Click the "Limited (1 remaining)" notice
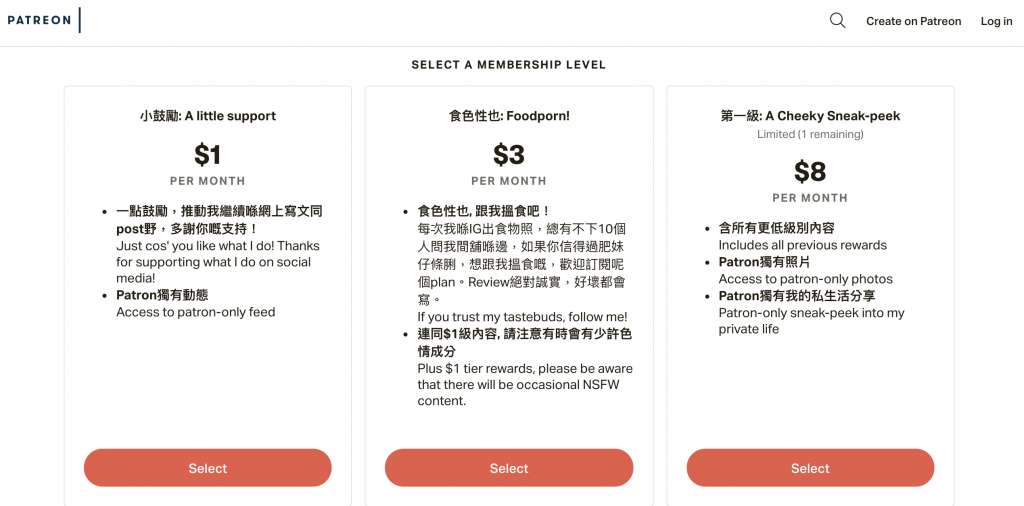The height and width of the screenshot is (506, 1024). (810, 134)
